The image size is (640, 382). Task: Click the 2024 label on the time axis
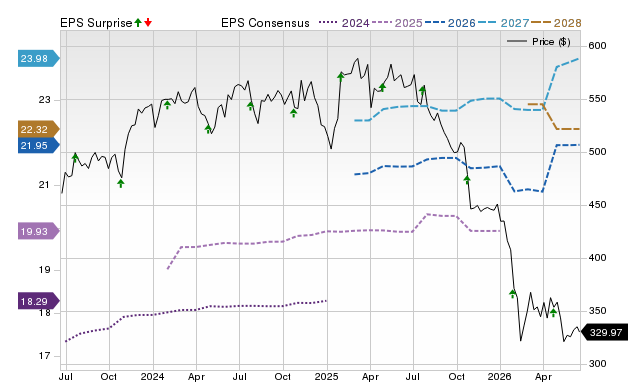point(153,377)
